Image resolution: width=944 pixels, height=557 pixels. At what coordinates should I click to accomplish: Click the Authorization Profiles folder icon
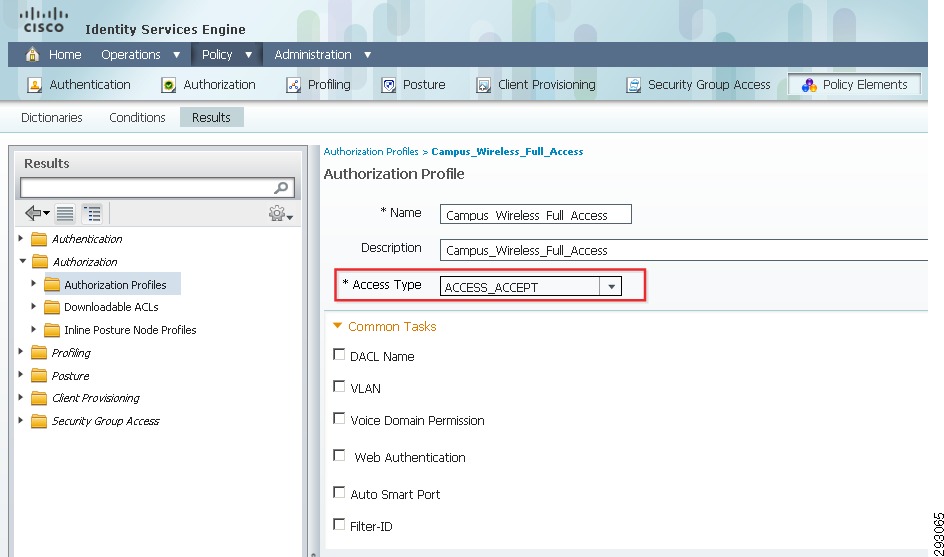[52, 285]
